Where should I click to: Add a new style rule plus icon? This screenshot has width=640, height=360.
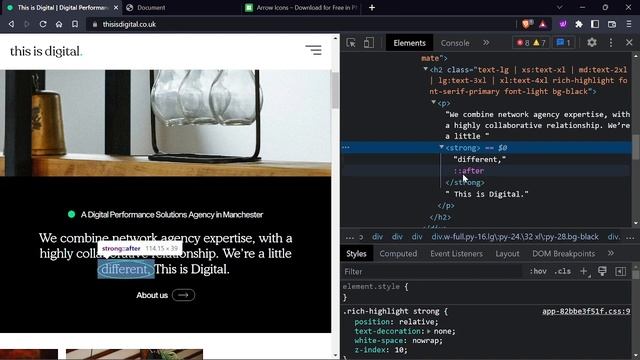(584, 271)
